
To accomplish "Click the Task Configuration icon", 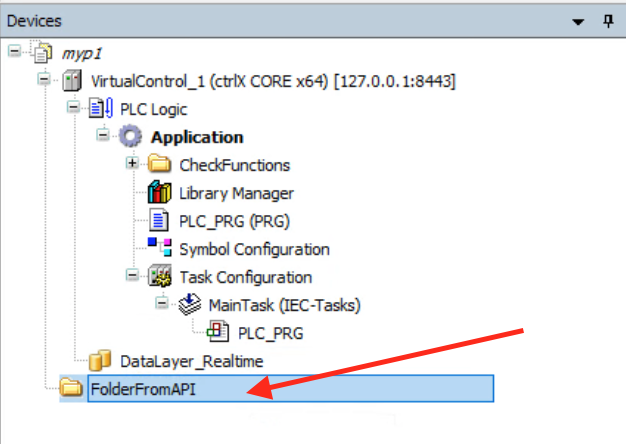I will tap(160, 276).
